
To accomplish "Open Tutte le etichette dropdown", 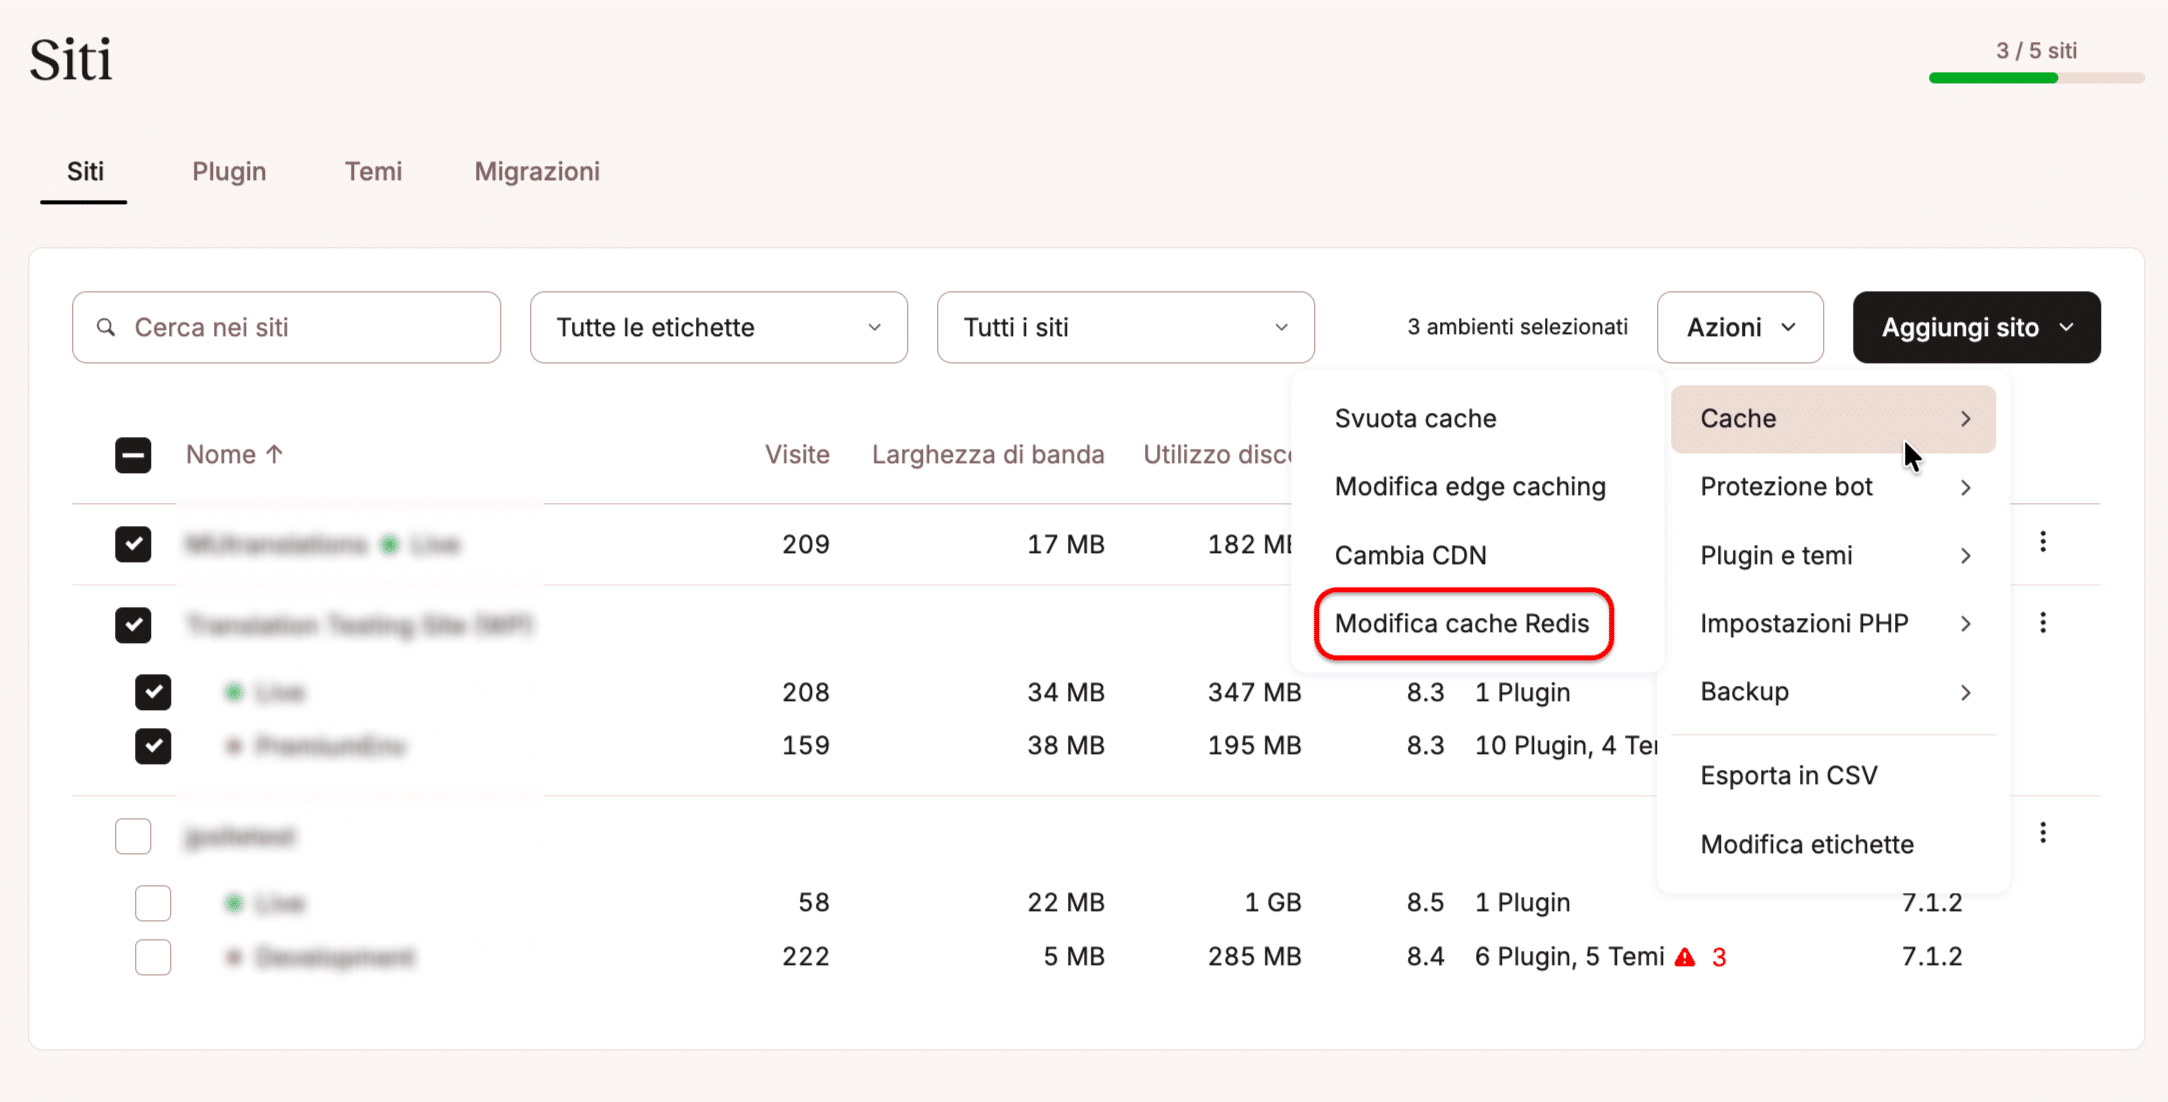I will coord(719,327).
